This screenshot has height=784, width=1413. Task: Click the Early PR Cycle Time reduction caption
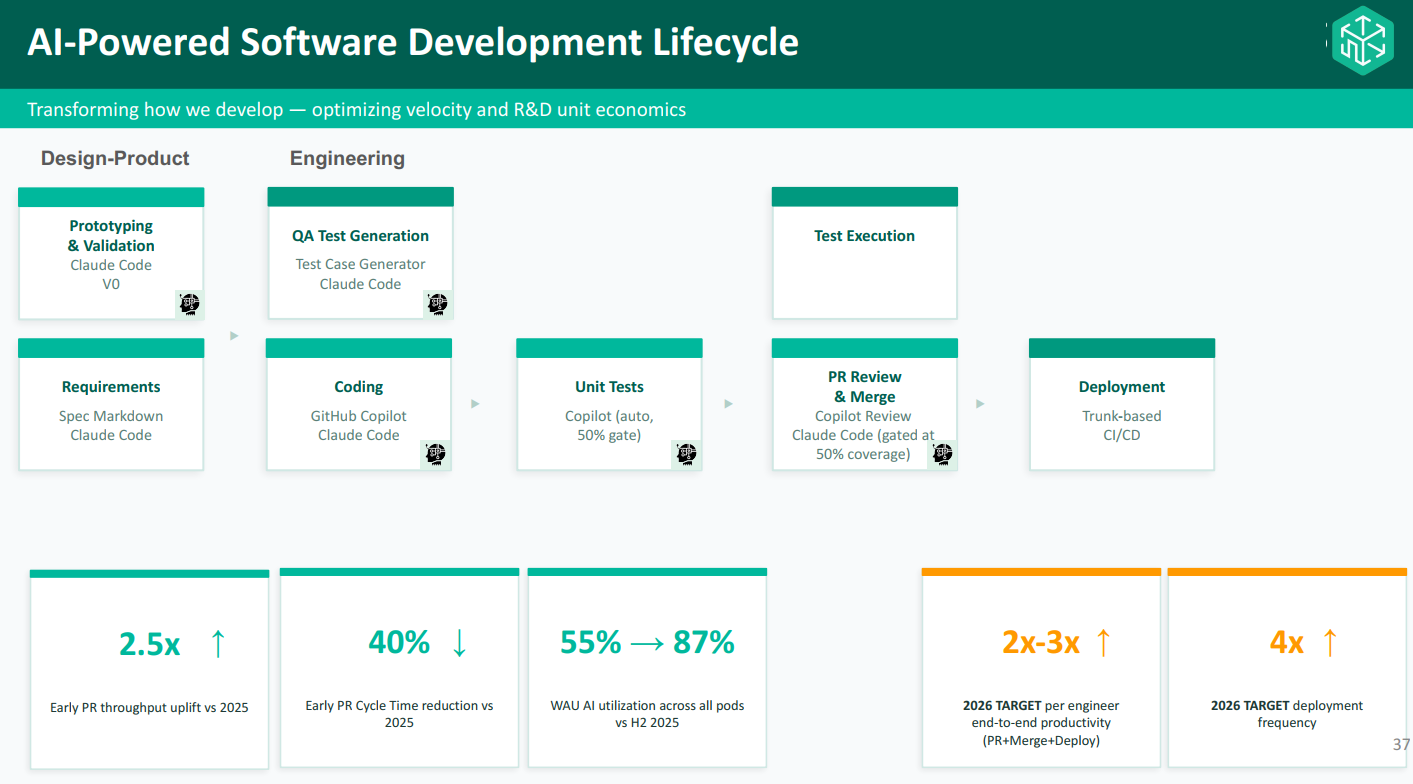[399, 714]
